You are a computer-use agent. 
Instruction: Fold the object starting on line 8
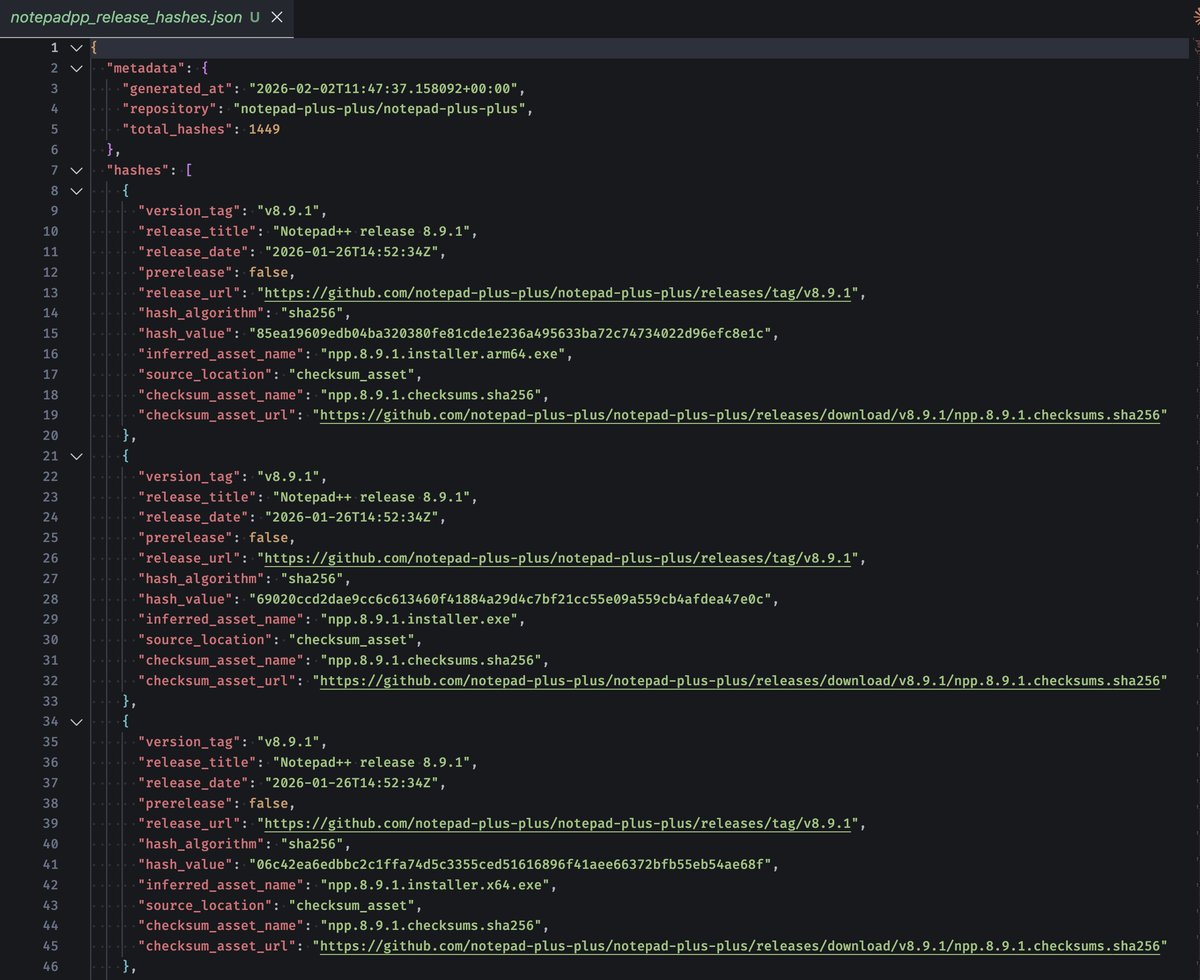click(77, 190)
